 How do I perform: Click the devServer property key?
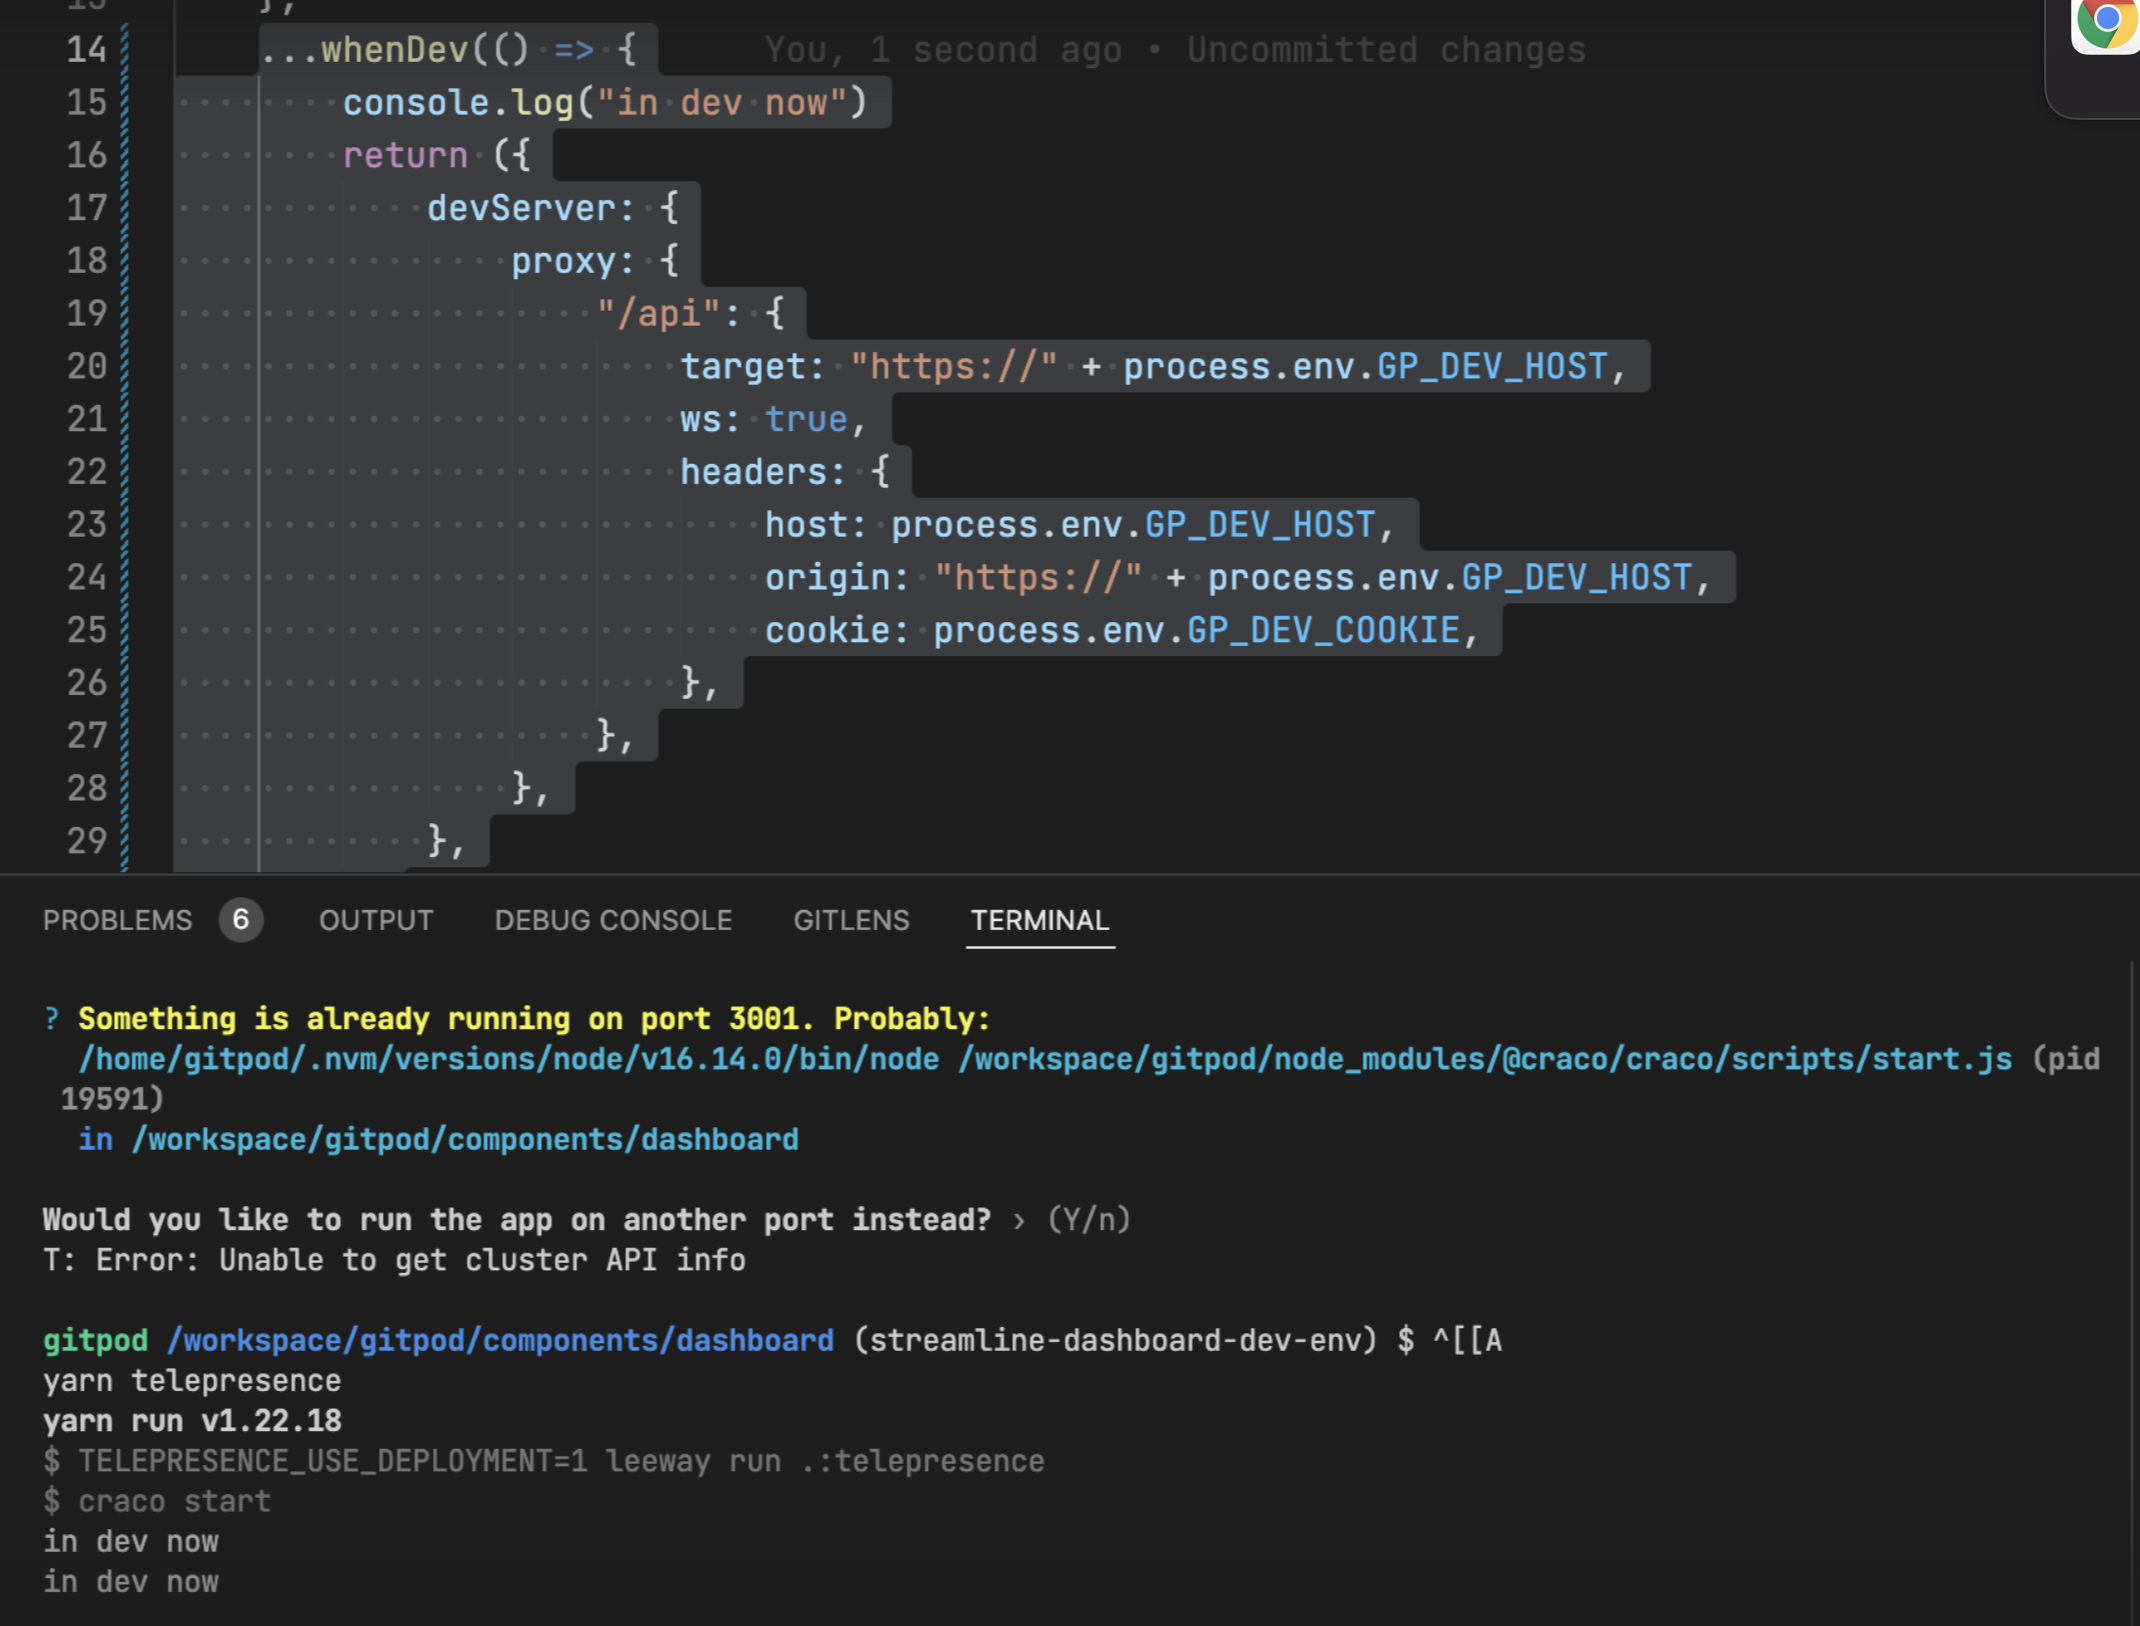point(520,208)
